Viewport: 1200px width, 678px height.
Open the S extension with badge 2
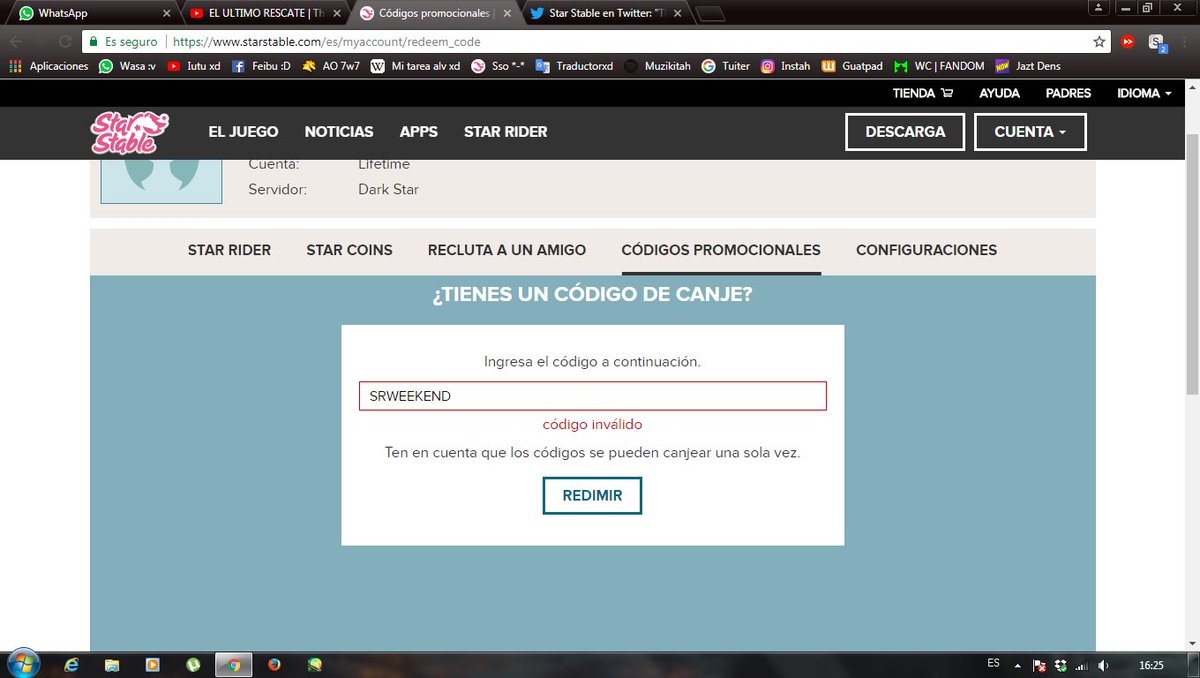pyautogui.click(x=1157, y=42)
